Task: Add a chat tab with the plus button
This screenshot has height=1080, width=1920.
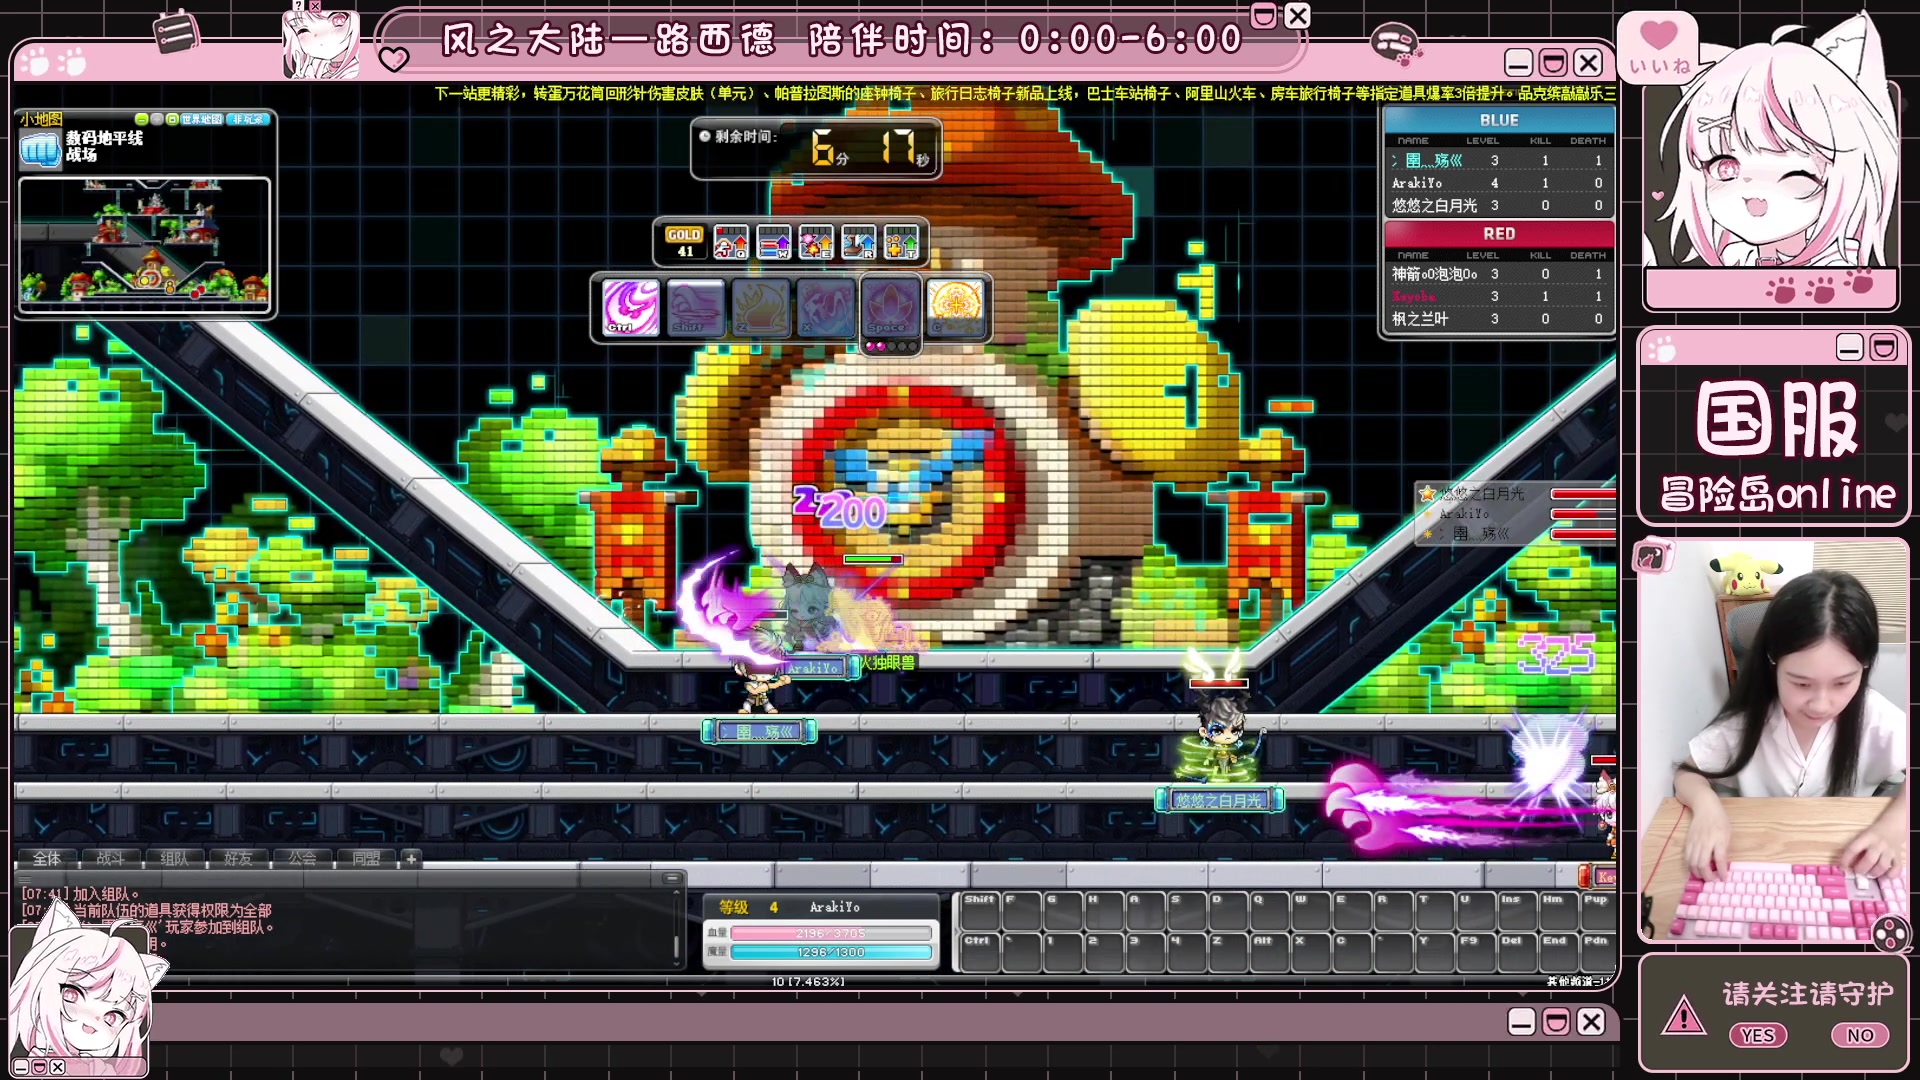Action: coord(411,859)
